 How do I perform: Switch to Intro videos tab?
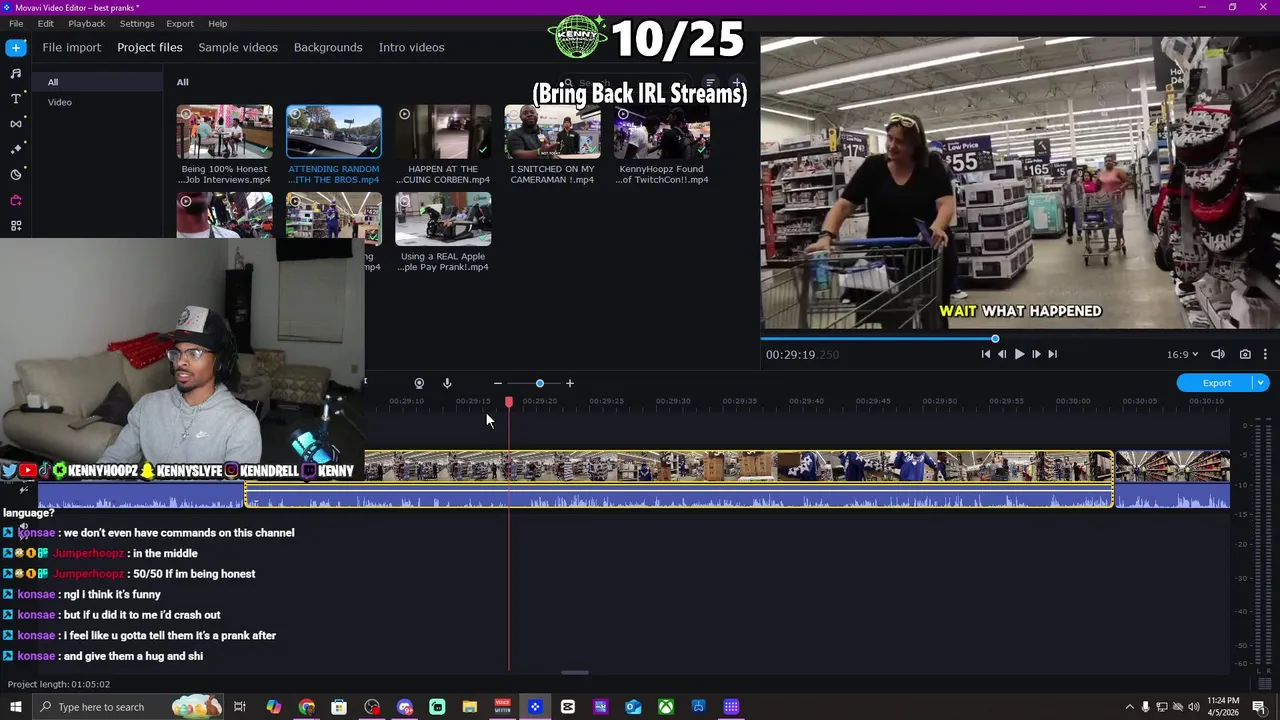(411, 47)
